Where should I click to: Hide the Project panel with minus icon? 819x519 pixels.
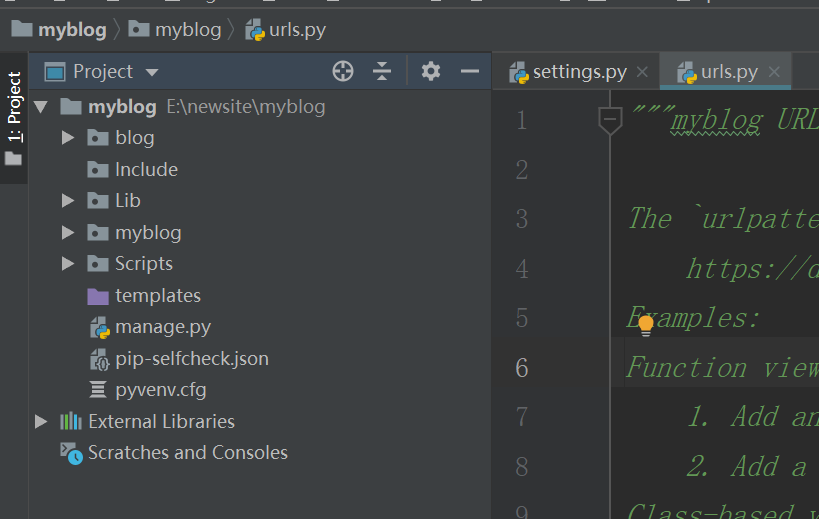coord(470,71)
